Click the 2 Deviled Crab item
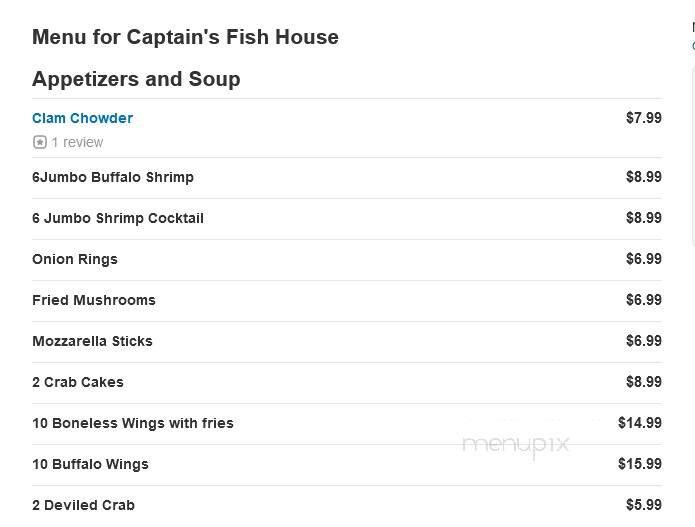 pyautogui.click(x=83, y=505)
